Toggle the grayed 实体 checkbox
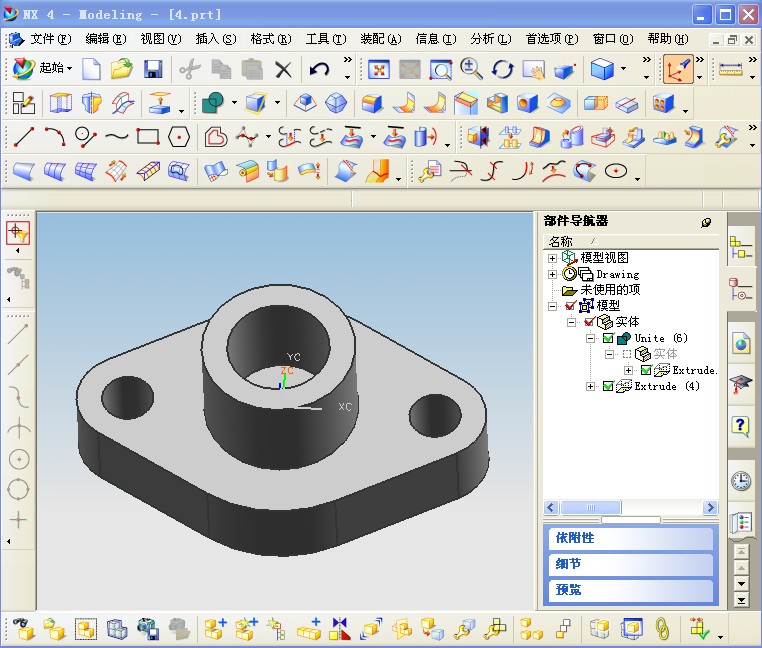Viewport: 762px width, 648px height. click(x=627, y=354)
